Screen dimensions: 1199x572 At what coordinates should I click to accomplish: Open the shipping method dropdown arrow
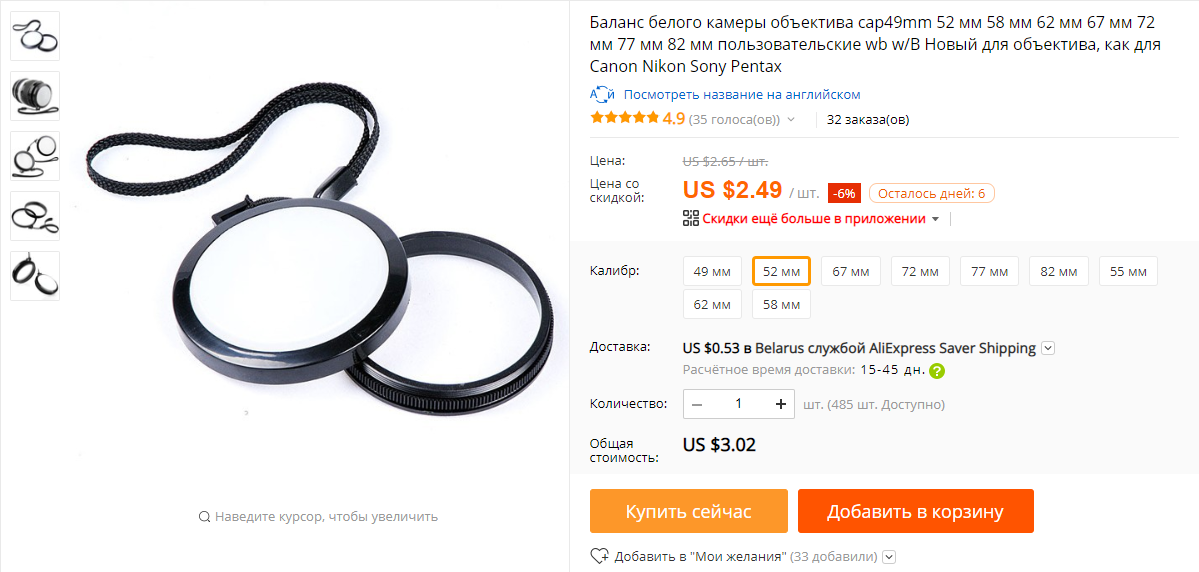(x=1048, y=348)
